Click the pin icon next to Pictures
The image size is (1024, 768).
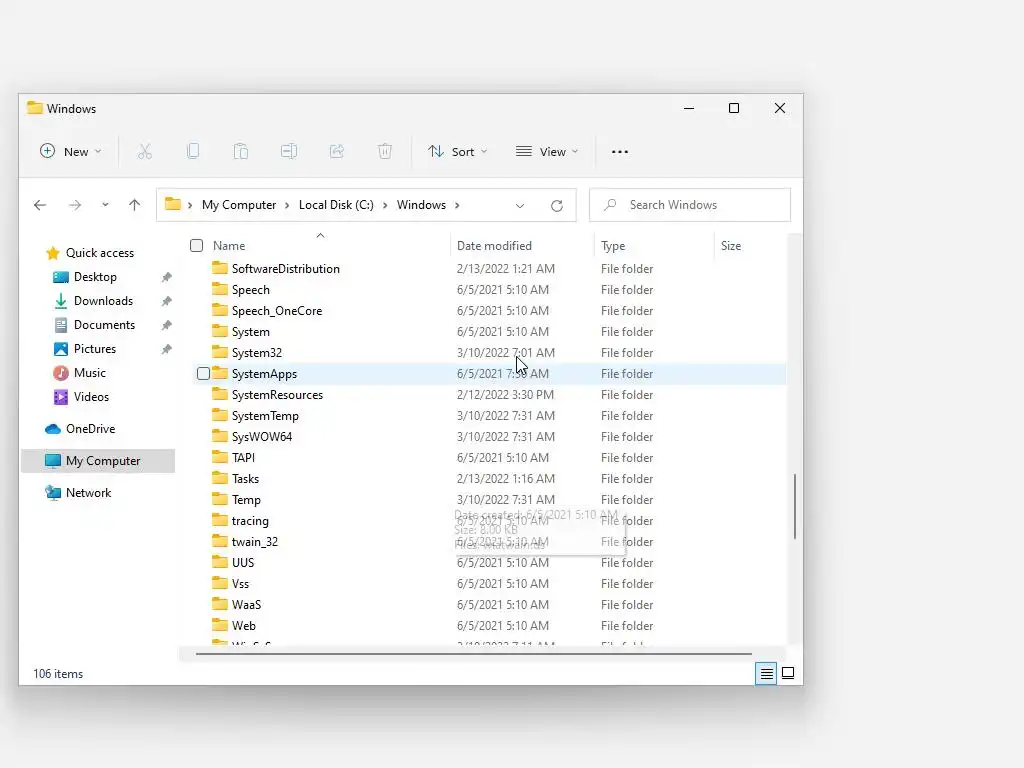point(167,349)
